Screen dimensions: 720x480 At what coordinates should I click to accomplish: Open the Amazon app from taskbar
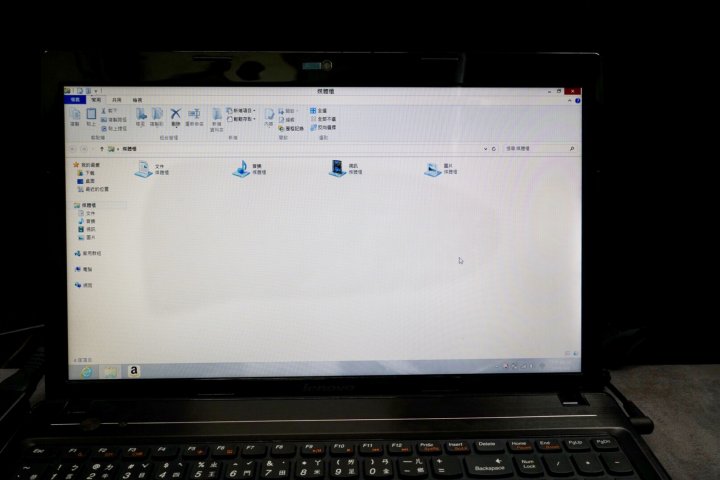(x=134, y=371)
